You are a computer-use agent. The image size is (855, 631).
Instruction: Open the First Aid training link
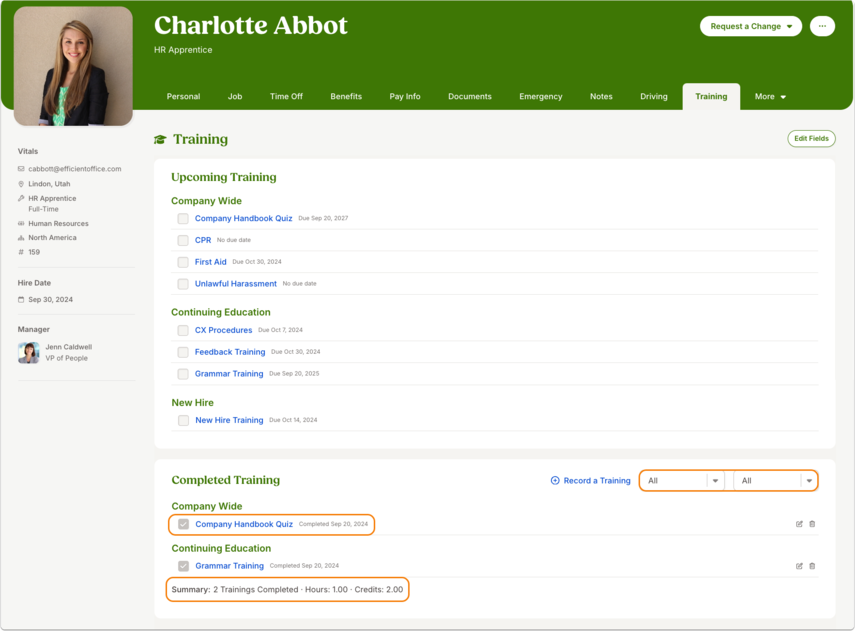pos(210,262)
